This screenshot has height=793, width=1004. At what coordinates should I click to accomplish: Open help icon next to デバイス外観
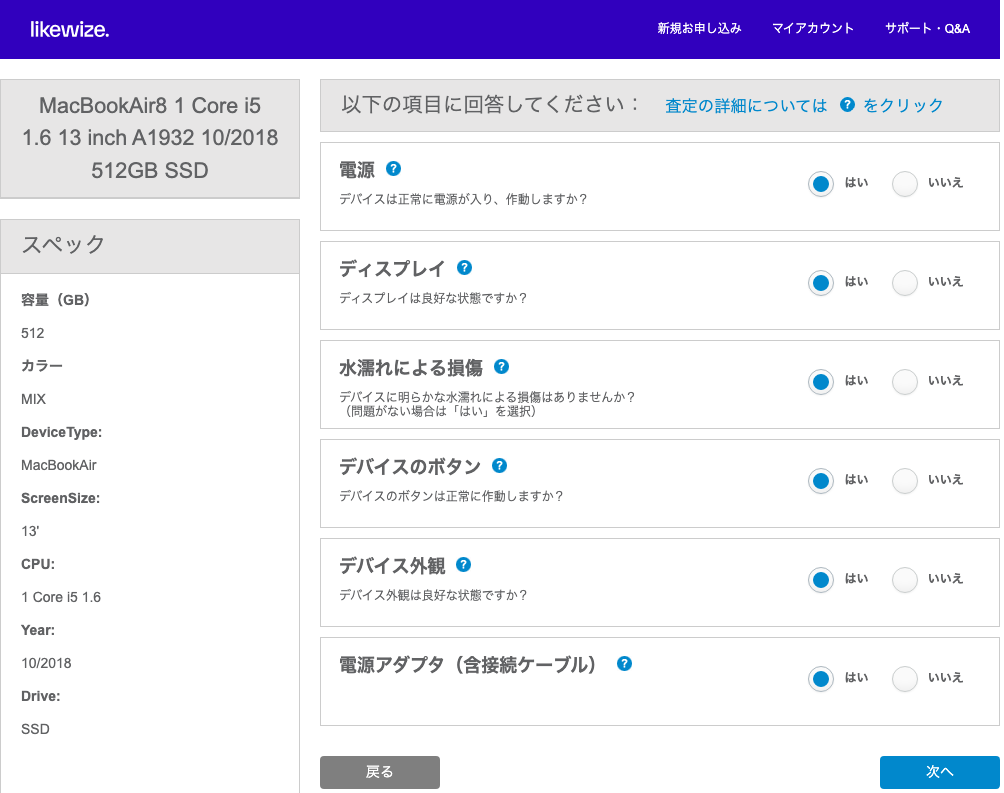464,564
